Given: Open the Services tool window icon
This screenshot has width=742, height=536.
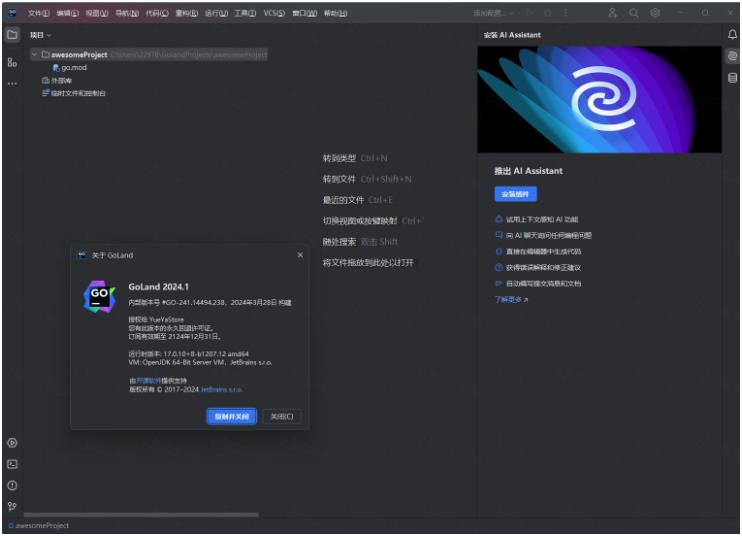Looking at the screenshot, I should [x=12, y=443].
